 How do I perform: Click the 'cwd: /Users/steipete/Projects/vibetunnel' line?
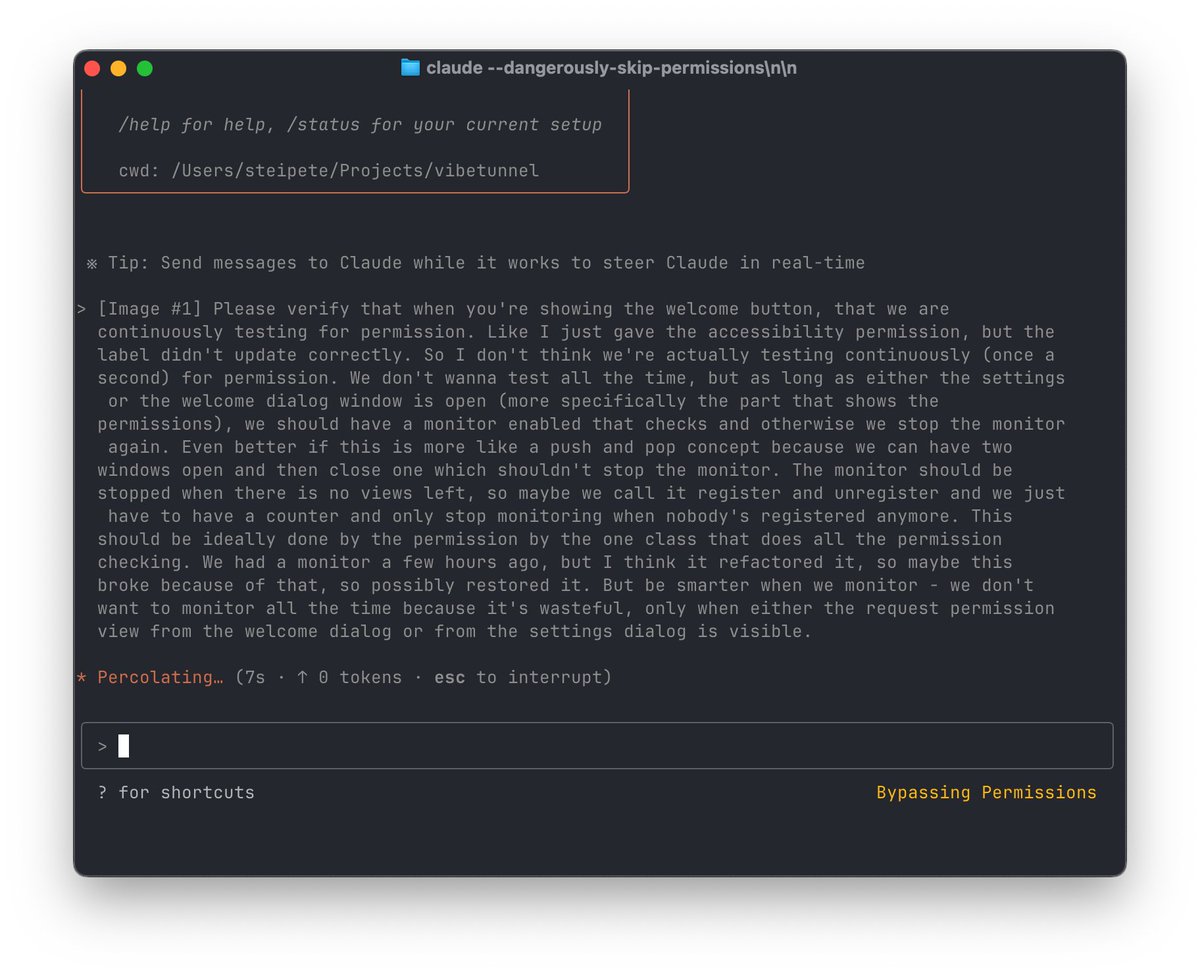click(329, 171)
